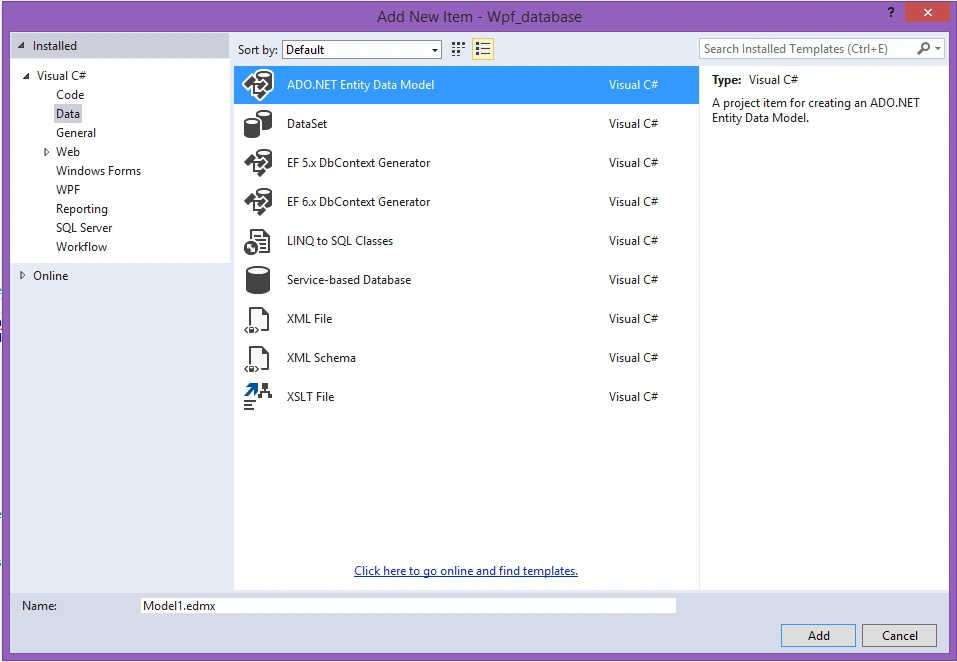Select the DataSet template name
This screenshot has height=662, width=957.
tap(307, 124)
